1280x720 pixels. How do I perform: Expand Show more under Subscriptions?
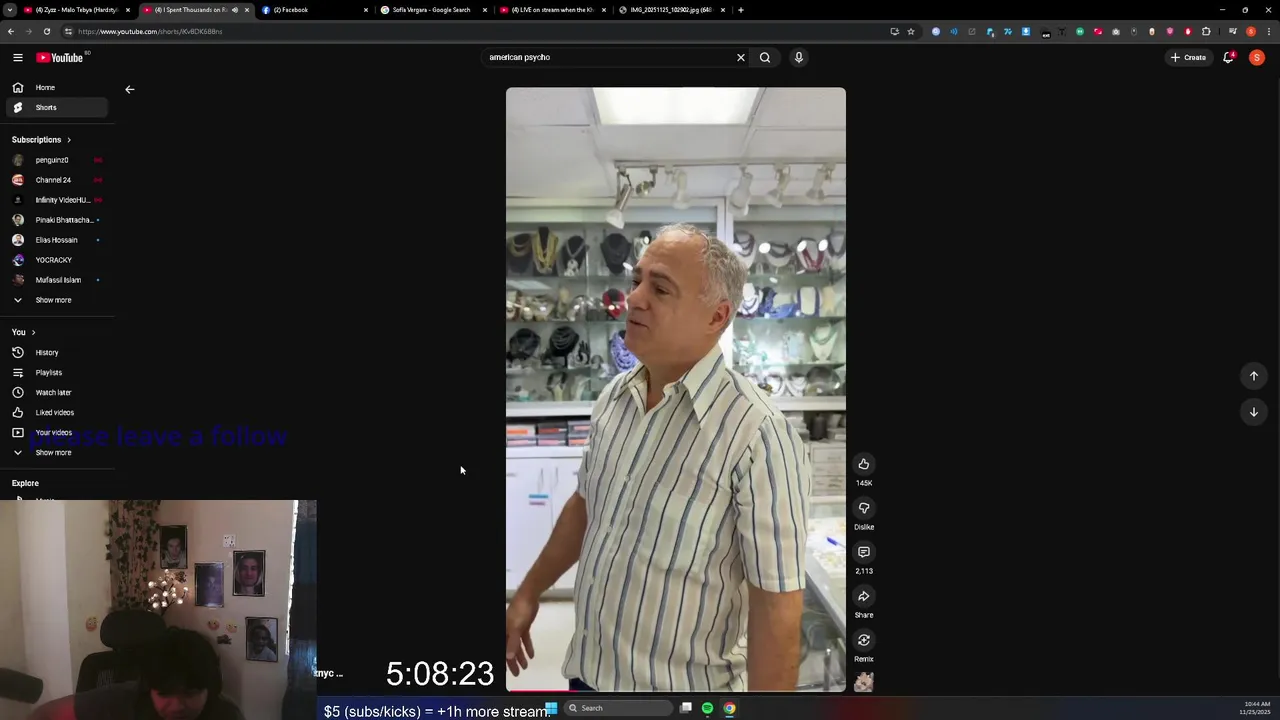pyautogui.click(x=57, y=300)
